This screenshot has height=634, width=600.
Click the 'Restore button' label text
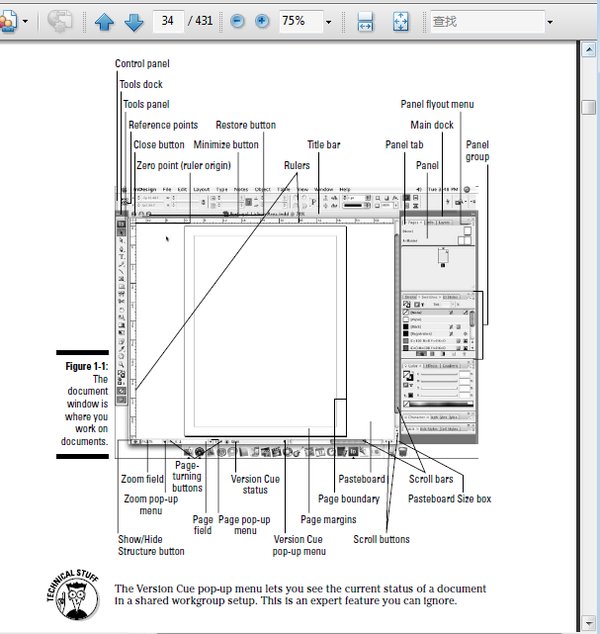(246, 125)
